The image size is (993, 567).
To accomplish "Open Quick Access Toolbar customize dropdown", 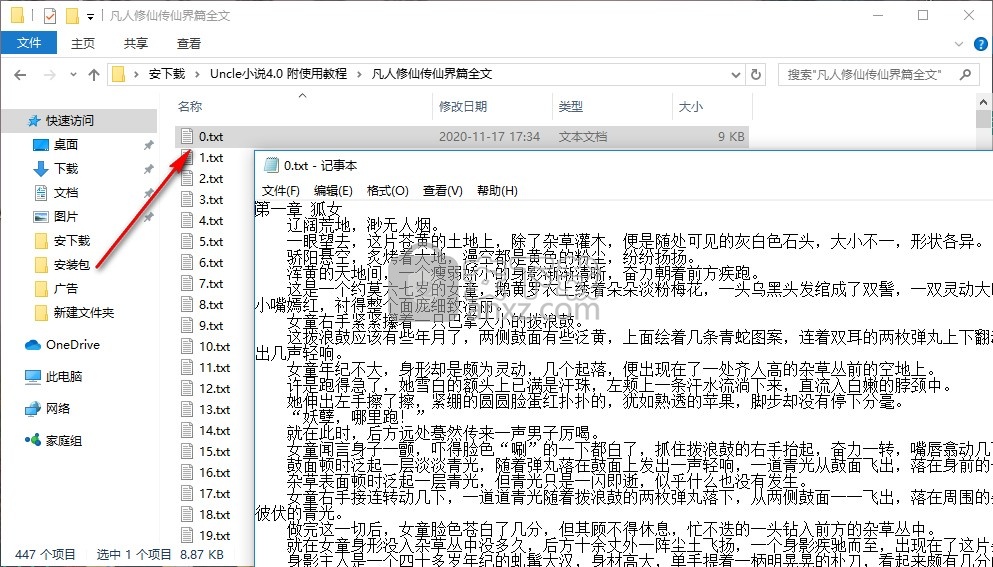I will (91, 16).
